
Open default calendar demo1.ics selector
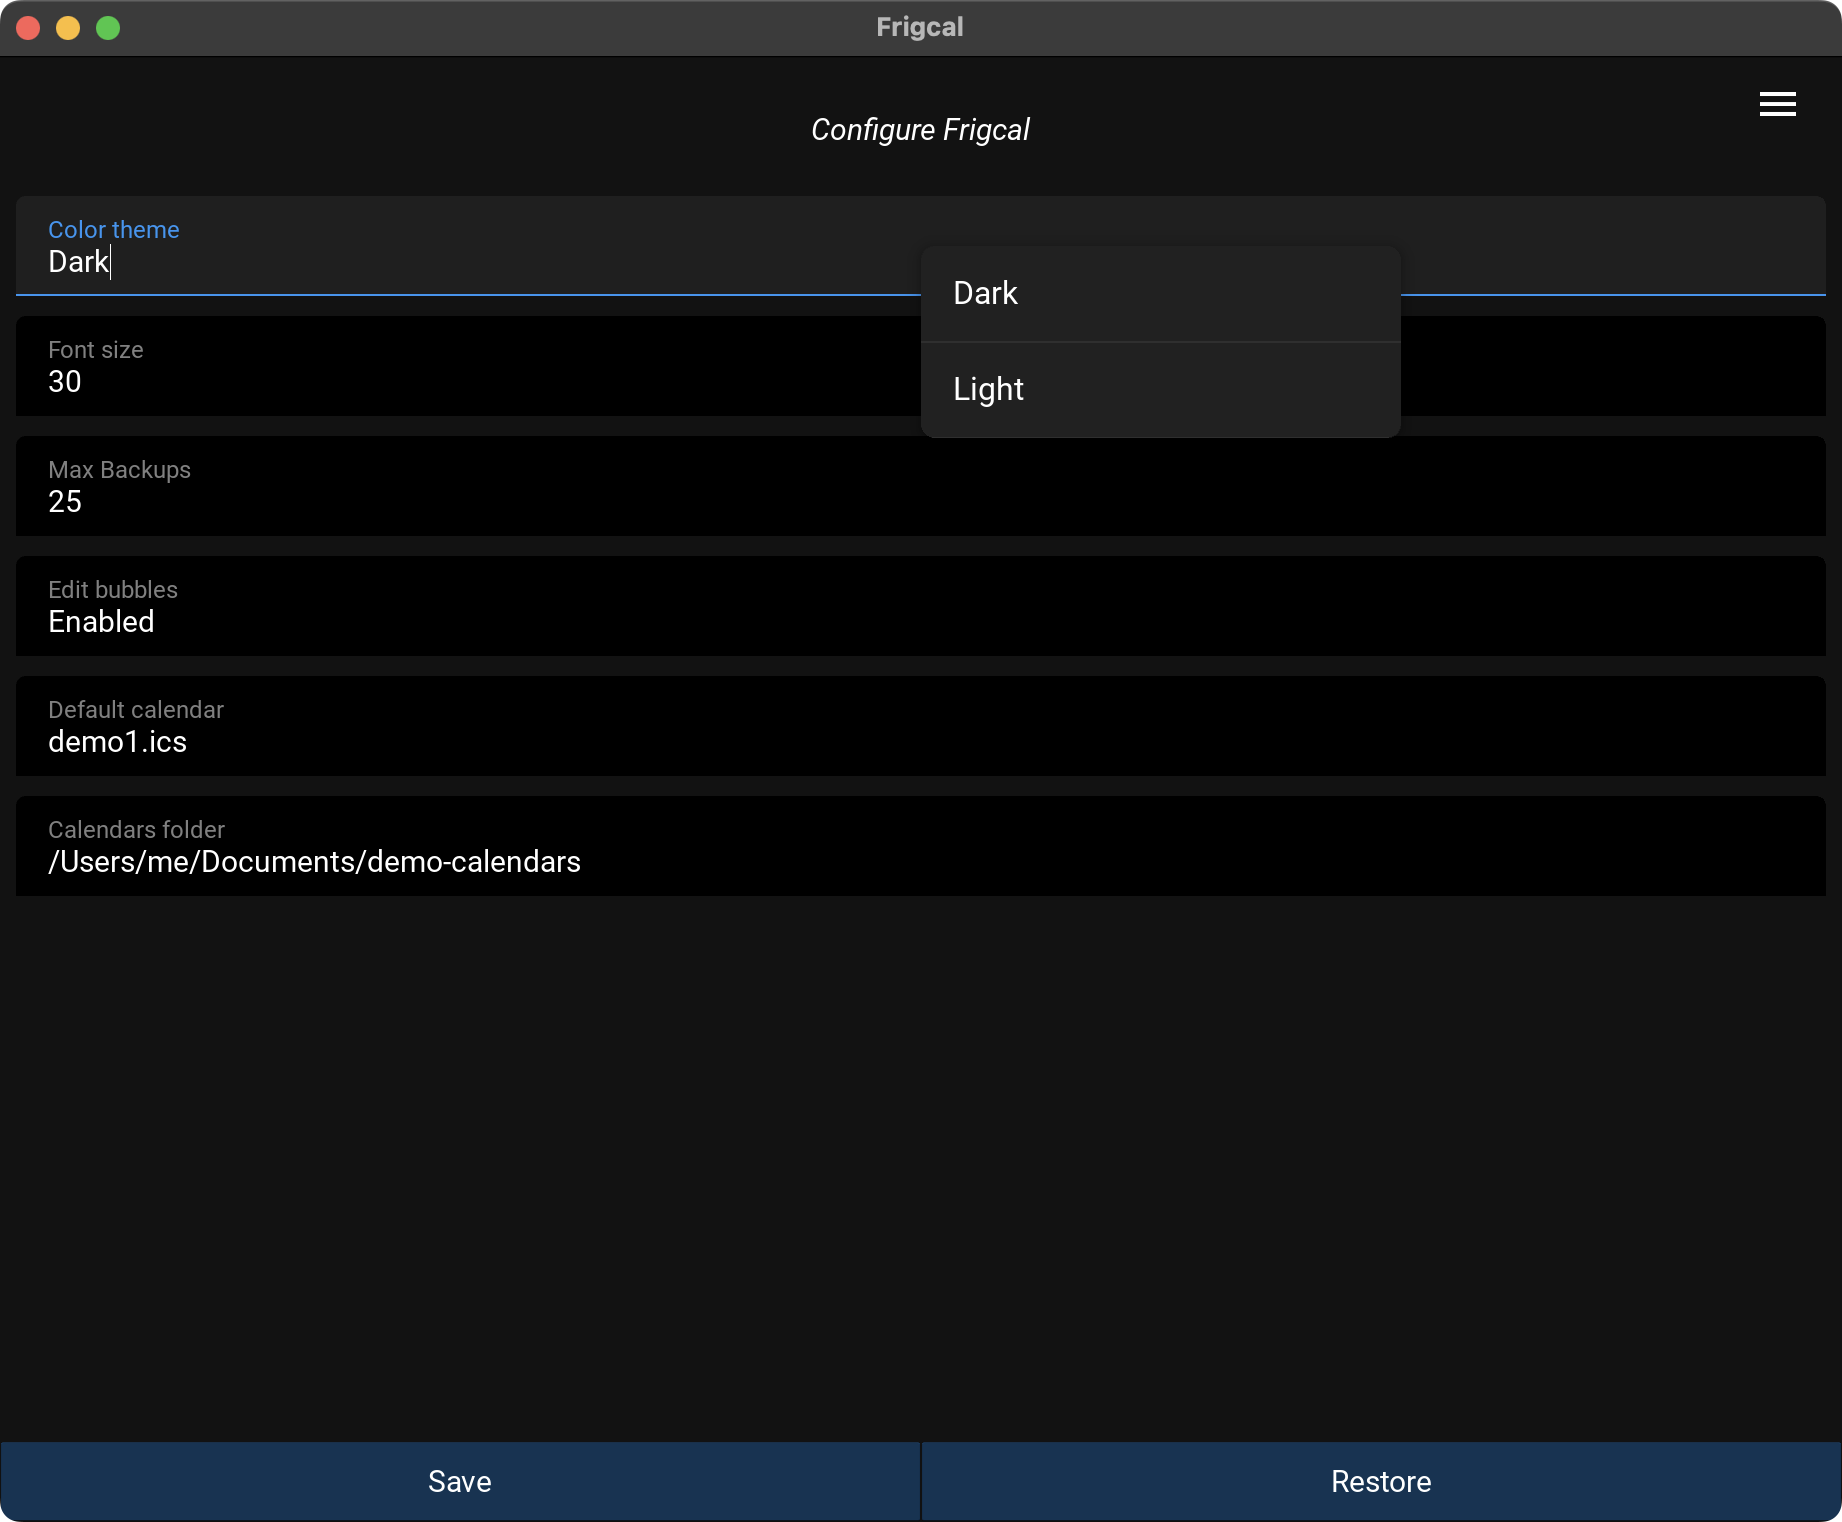117,742
